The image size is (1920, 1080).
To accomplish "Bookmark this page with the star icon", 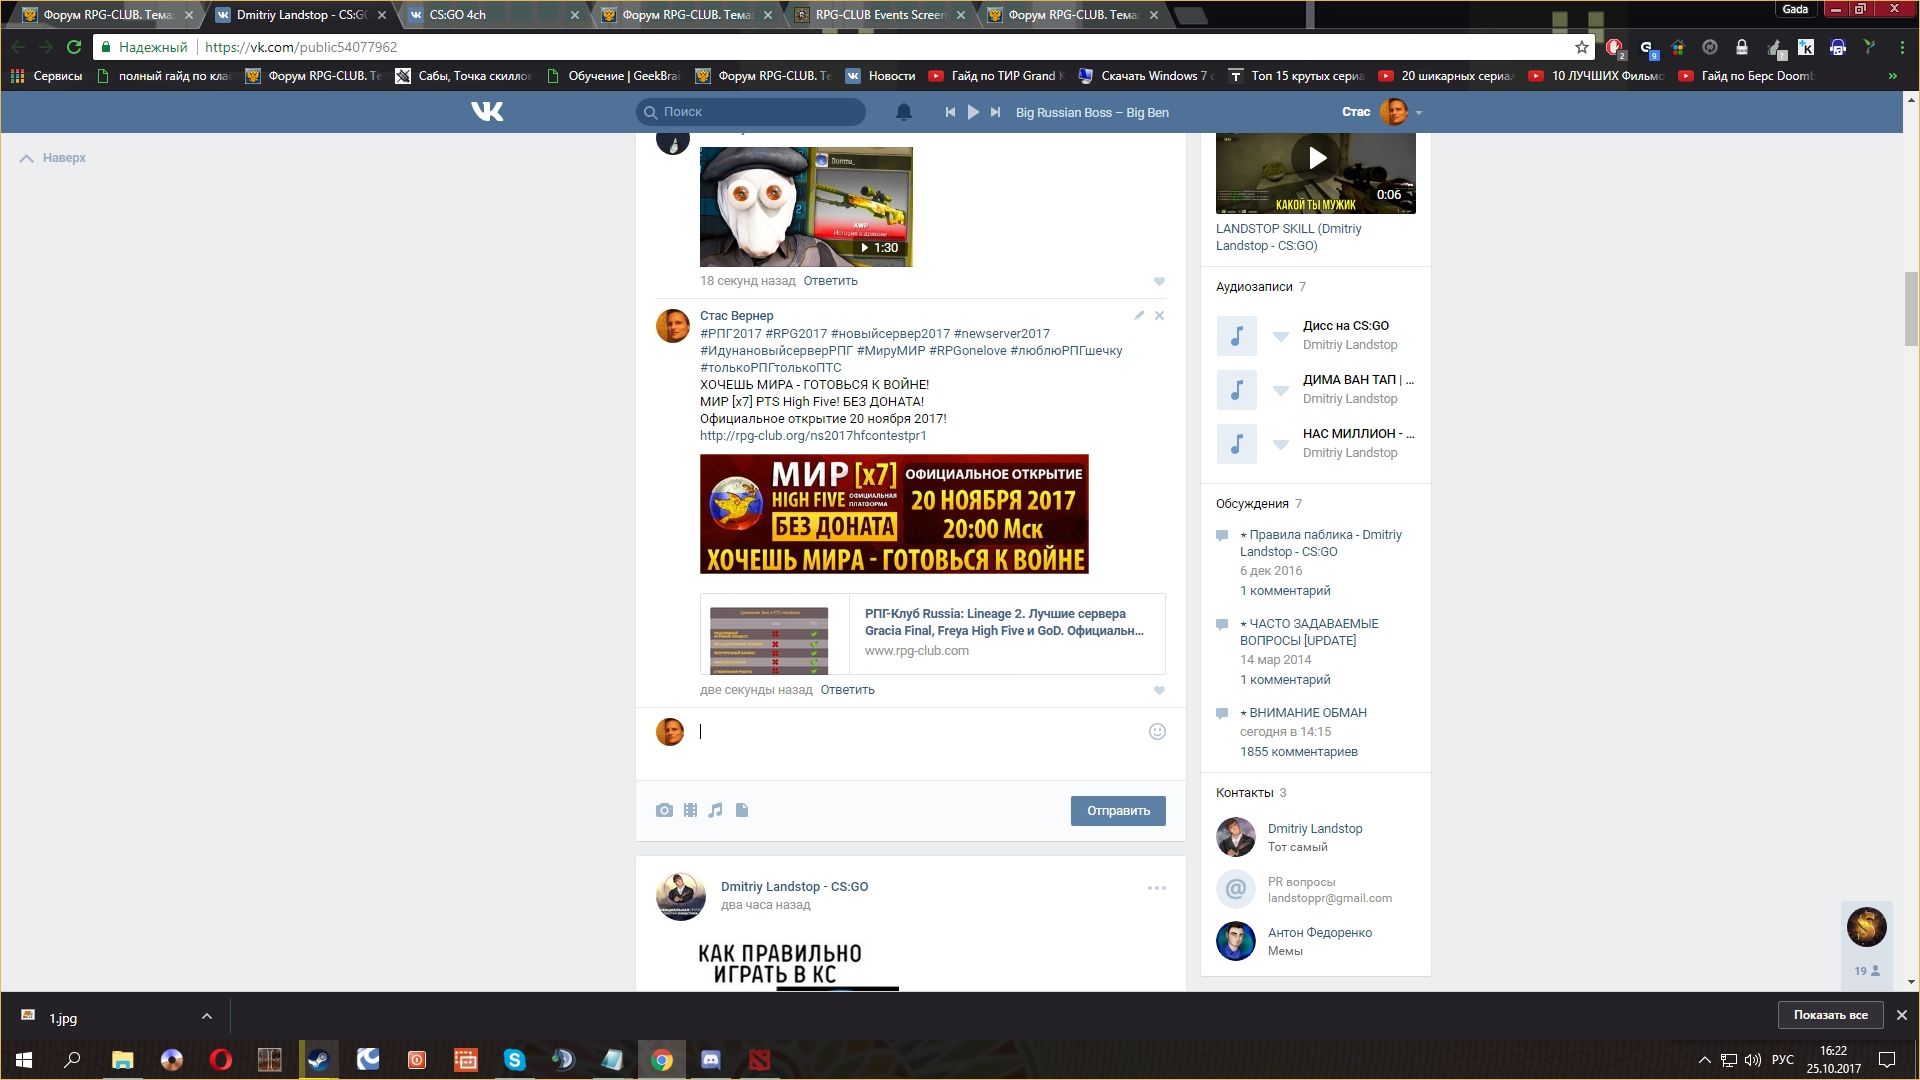I will (1582, 47).
